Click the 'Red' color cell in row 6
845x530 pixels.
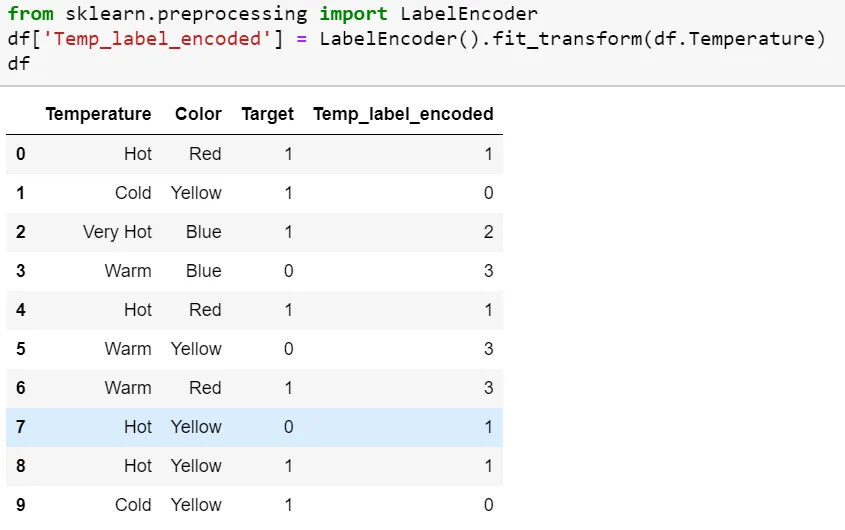pos(205,388)
